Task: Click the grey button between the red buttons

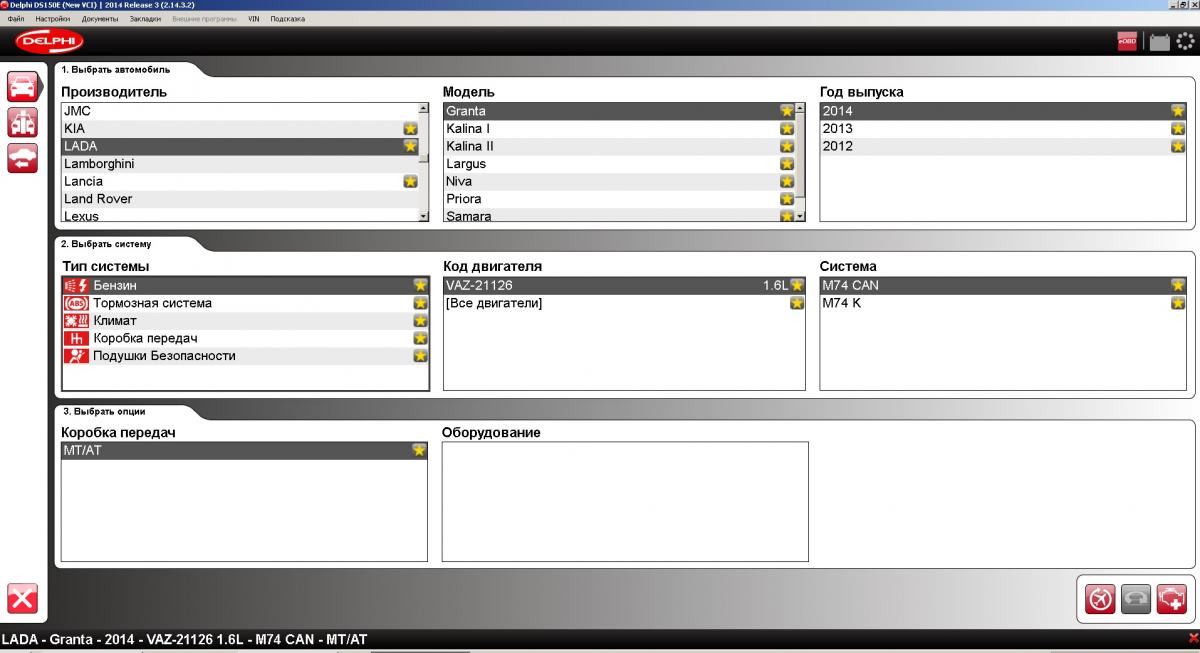Action: (x=1136, y=598)
